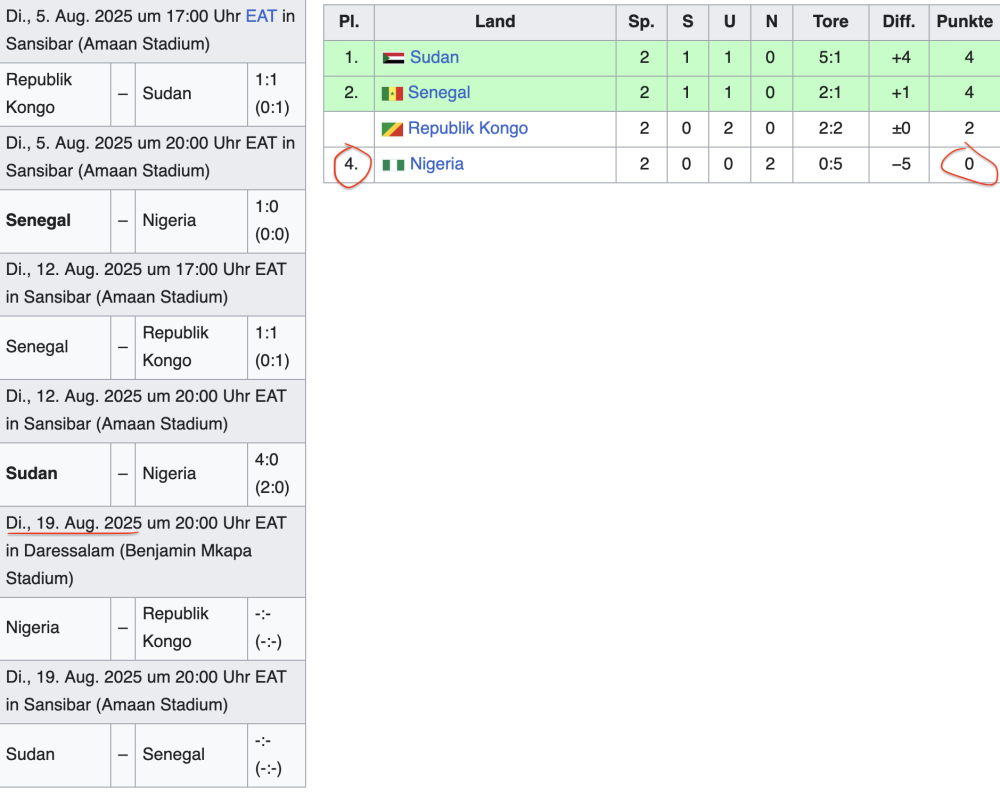Click the Senegal flag icon
This screenshot has height=793, width=1000.
tap(392, 93)
